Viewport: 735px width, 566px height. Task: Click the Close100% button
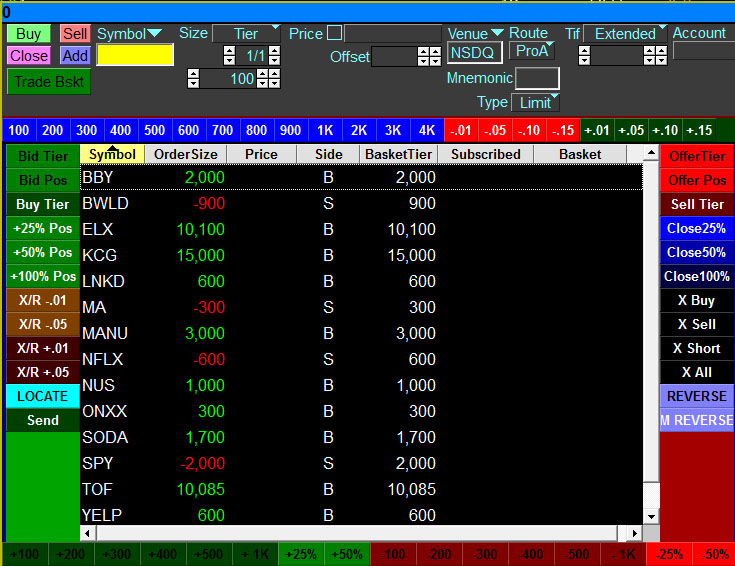[697, 276]
